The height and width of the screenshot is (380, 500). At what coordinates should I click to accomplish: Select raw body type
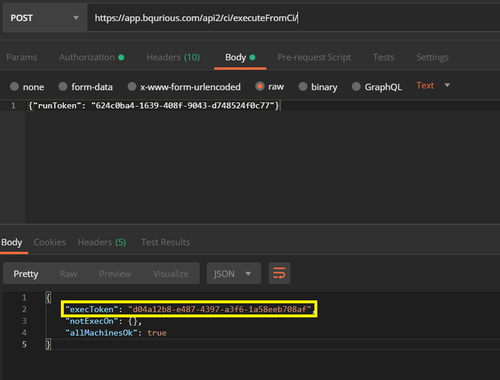pyautogui.click(x=270, y=87)
